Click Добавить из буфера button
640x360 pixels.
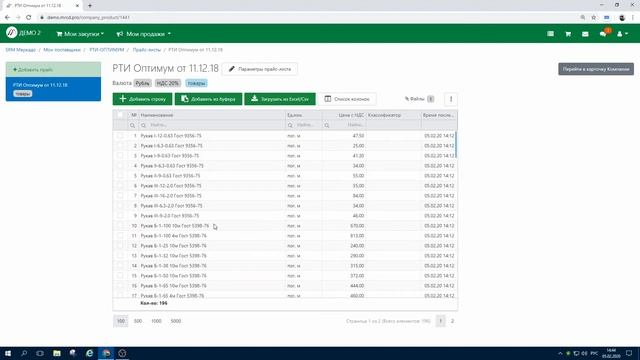[209, 99]
